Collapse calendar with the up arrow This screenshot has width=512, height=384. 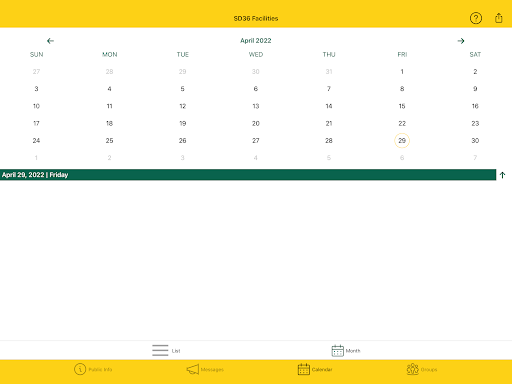(503, 175)
